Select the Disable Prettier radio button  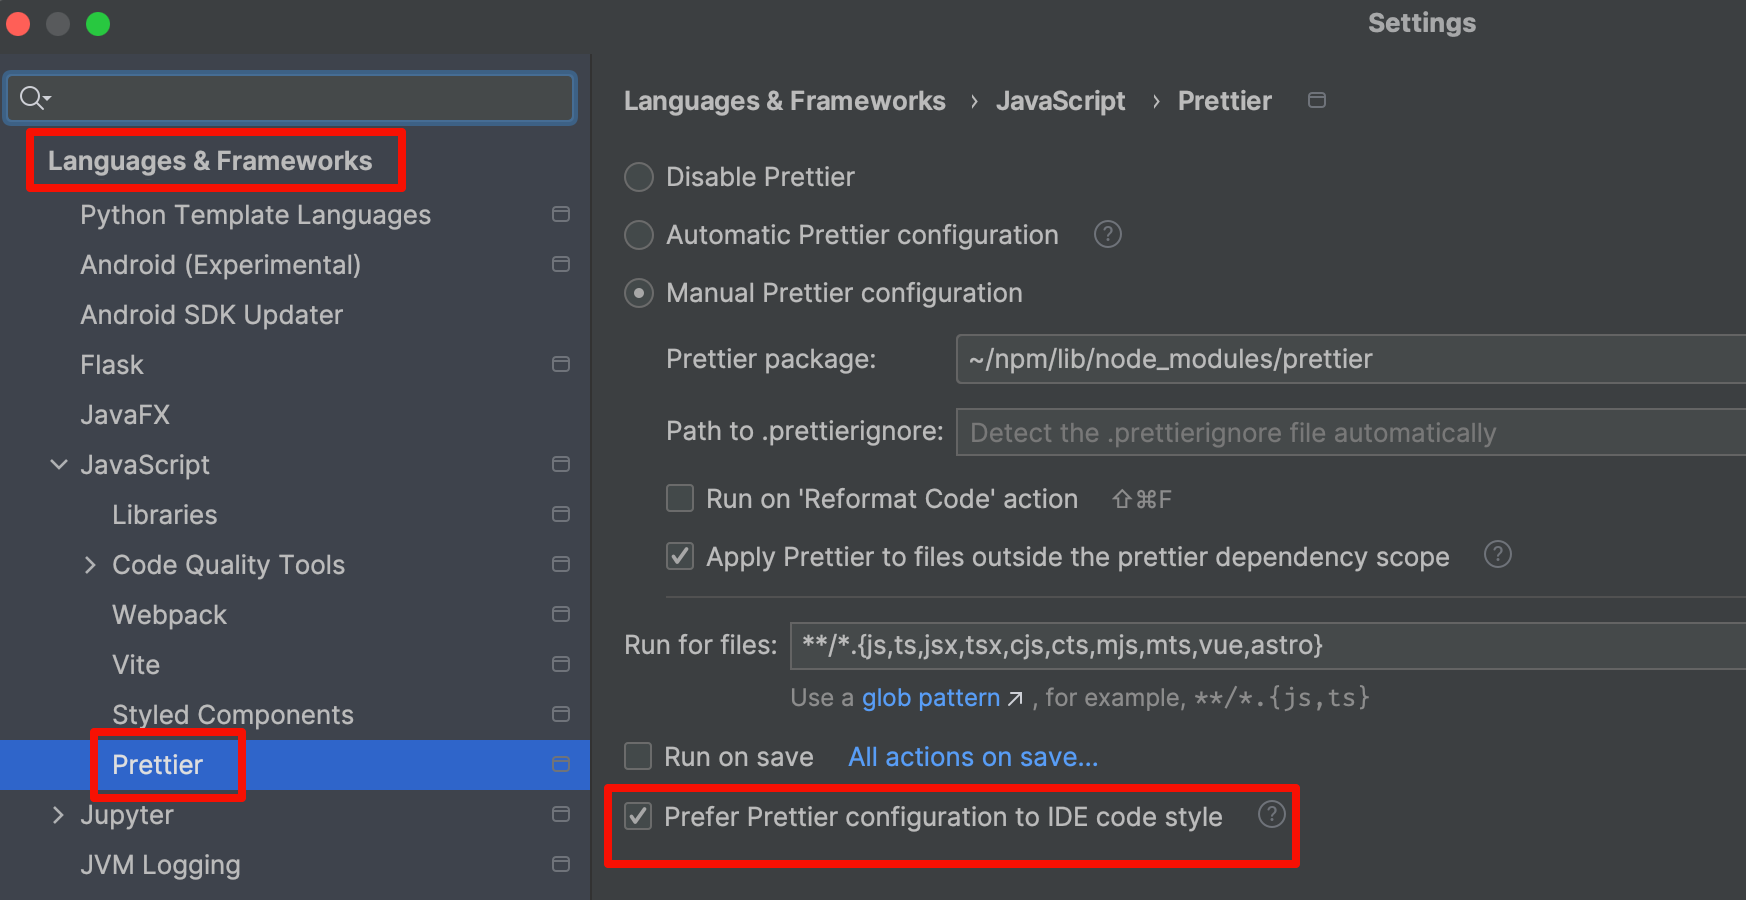(x=639, y=178)
